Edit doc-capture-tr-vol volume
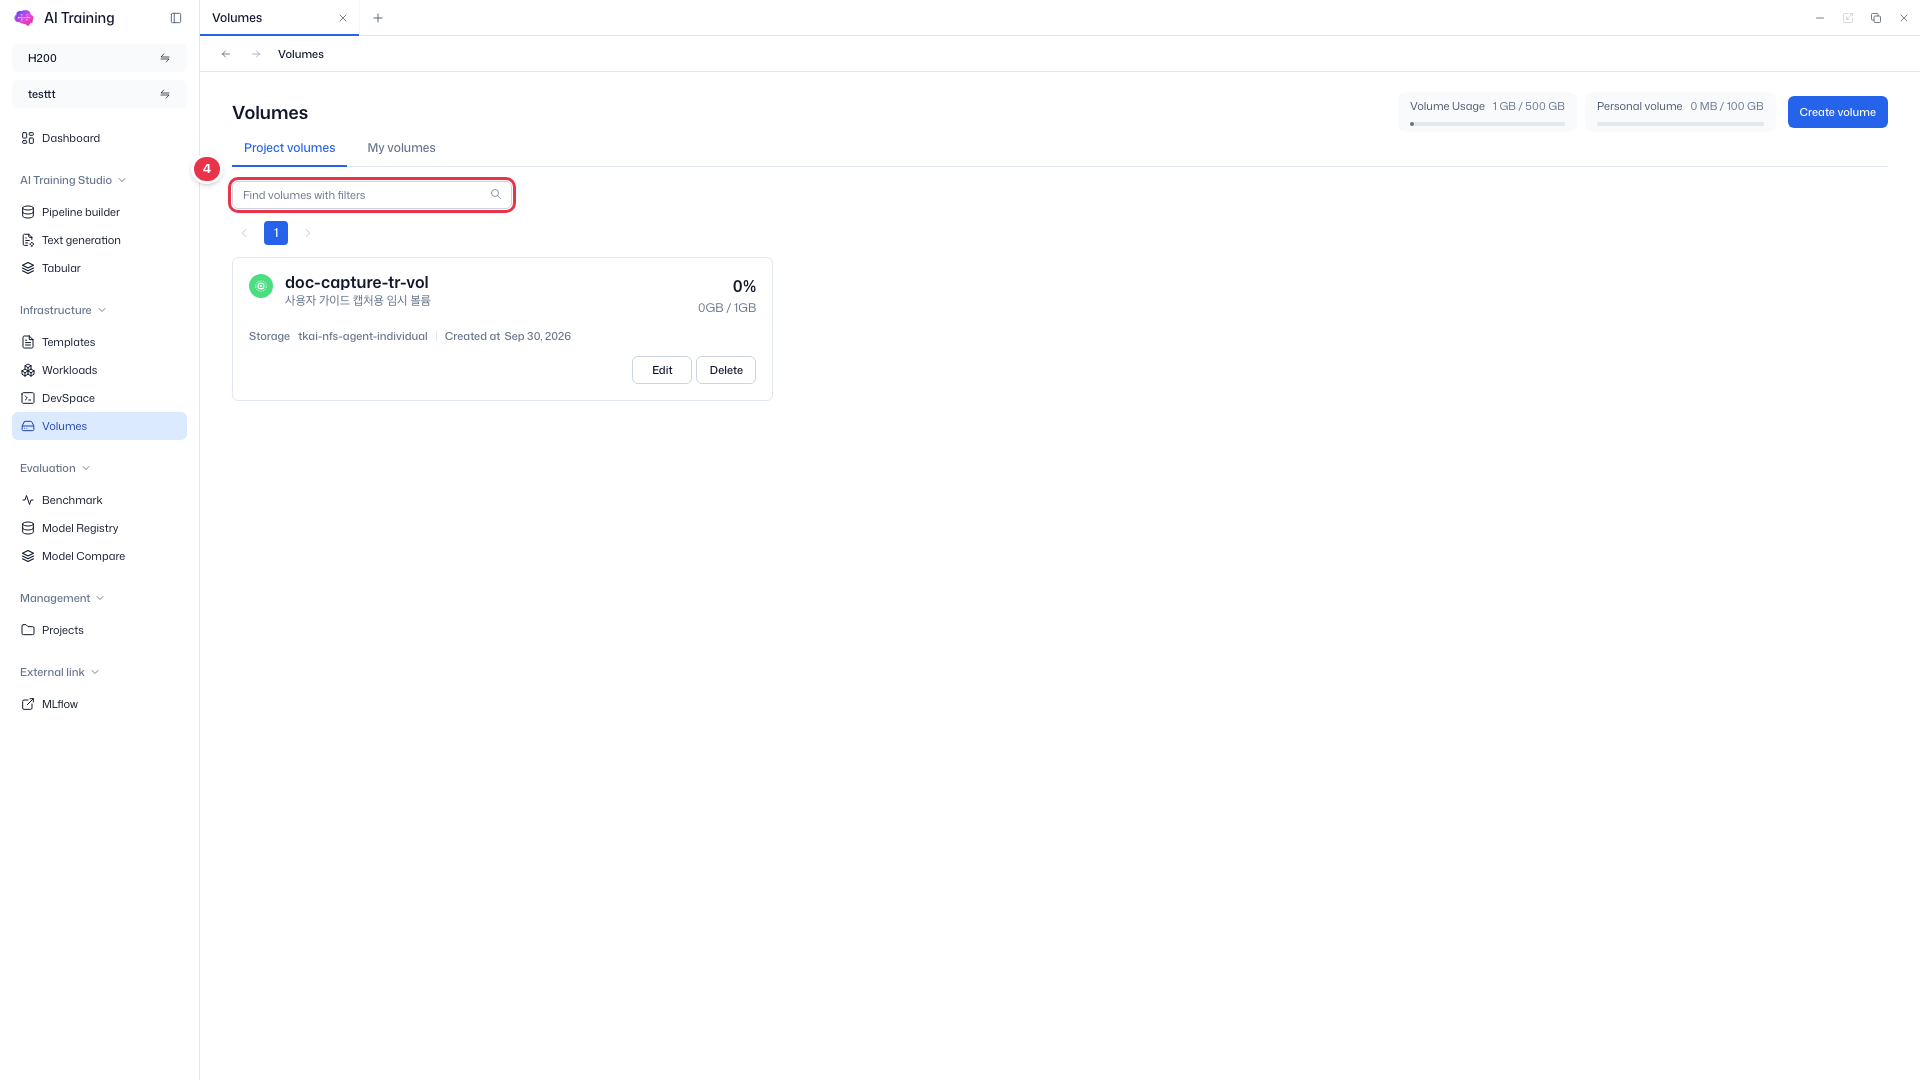1920x1080 pixels. pos(662,370)
